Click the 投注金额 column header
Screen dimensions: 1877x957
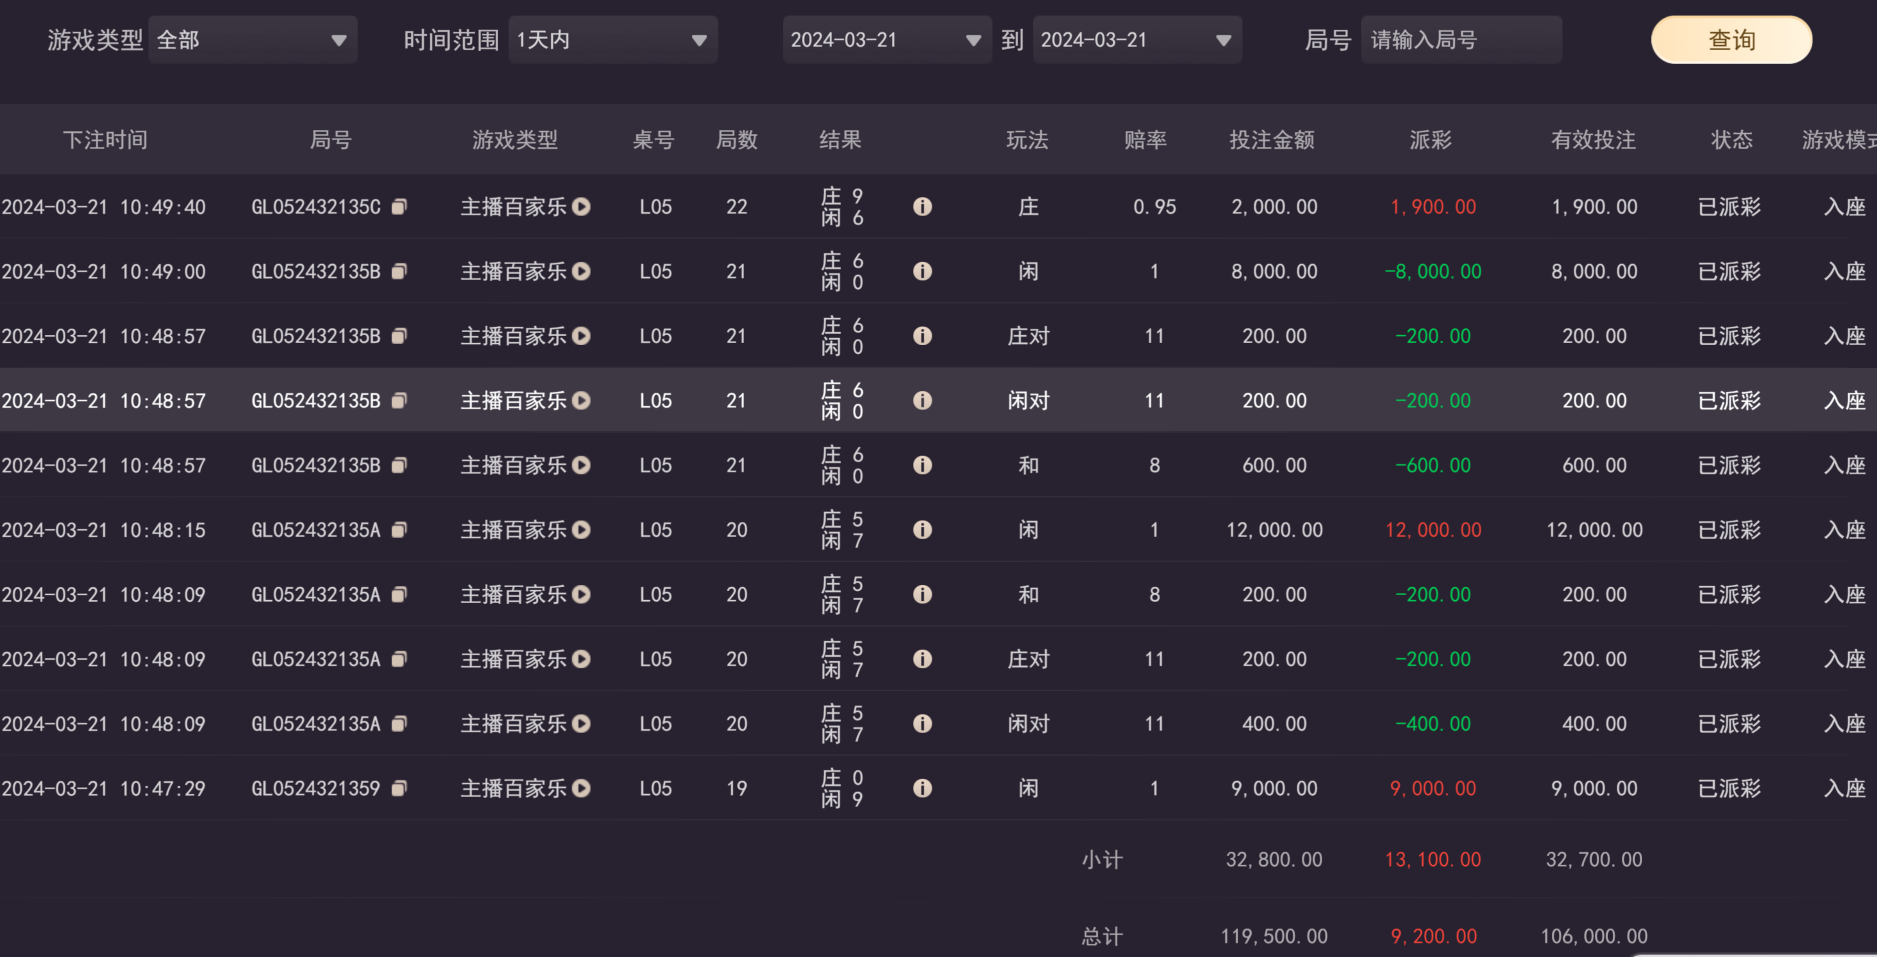click(x=1272, y=140)
